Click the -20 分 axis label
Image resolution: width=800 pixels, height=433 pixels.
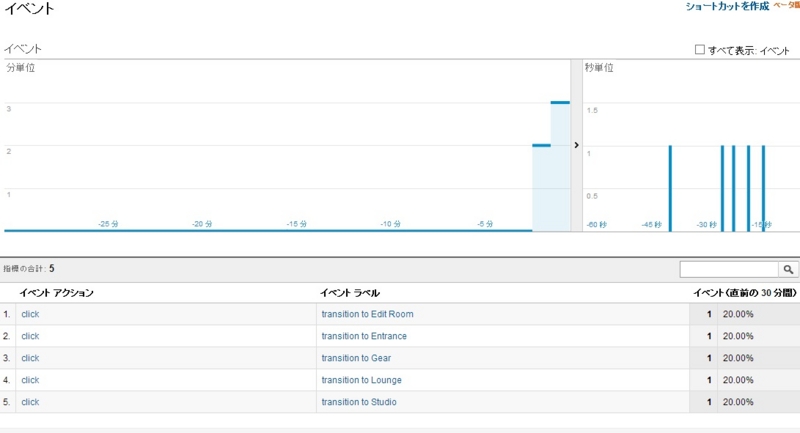202,224
